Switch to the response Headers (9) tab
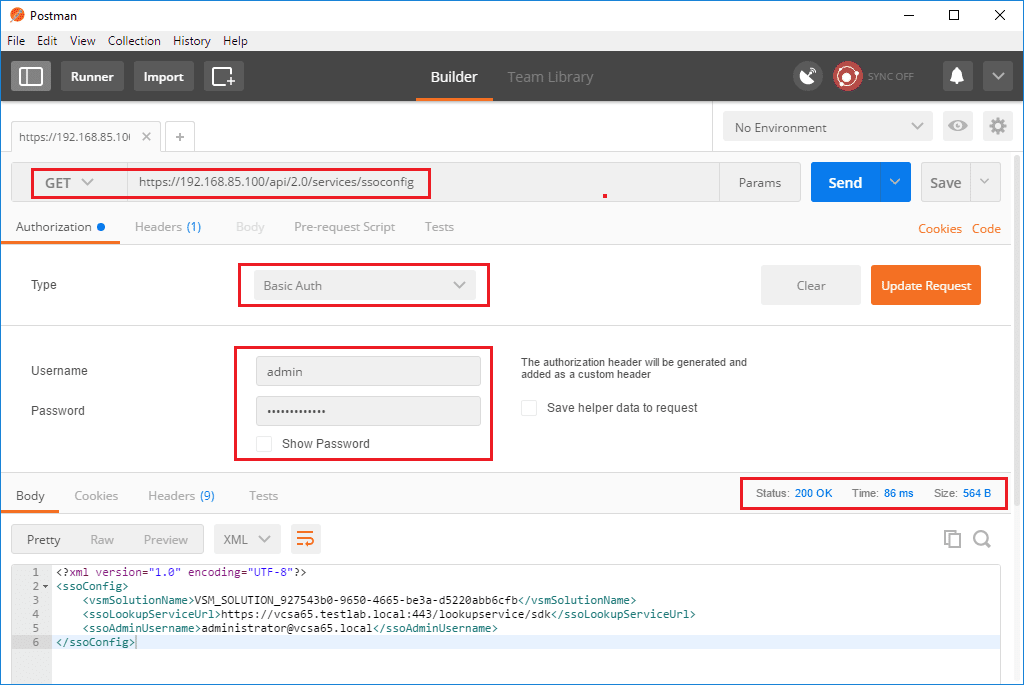Viewport: 1024px width, 685px height. click(181, 496)
